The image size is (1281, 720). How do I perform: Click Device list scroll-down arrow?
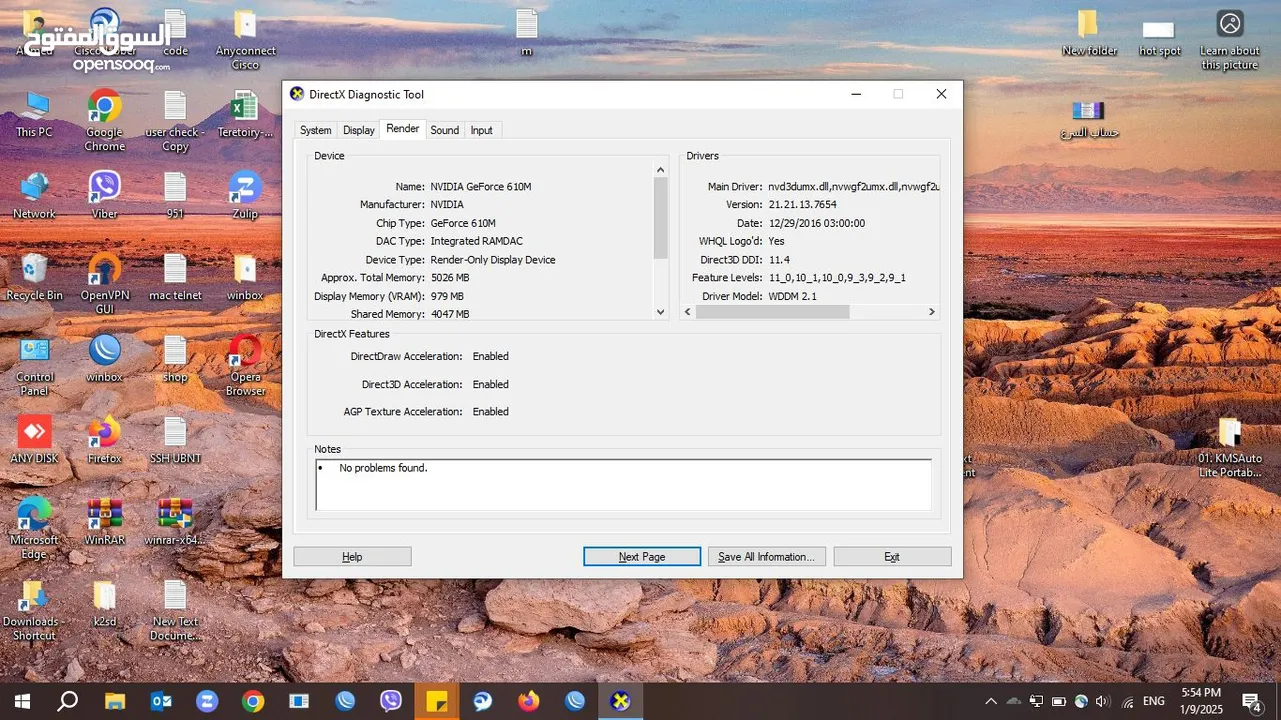(660, 312)
